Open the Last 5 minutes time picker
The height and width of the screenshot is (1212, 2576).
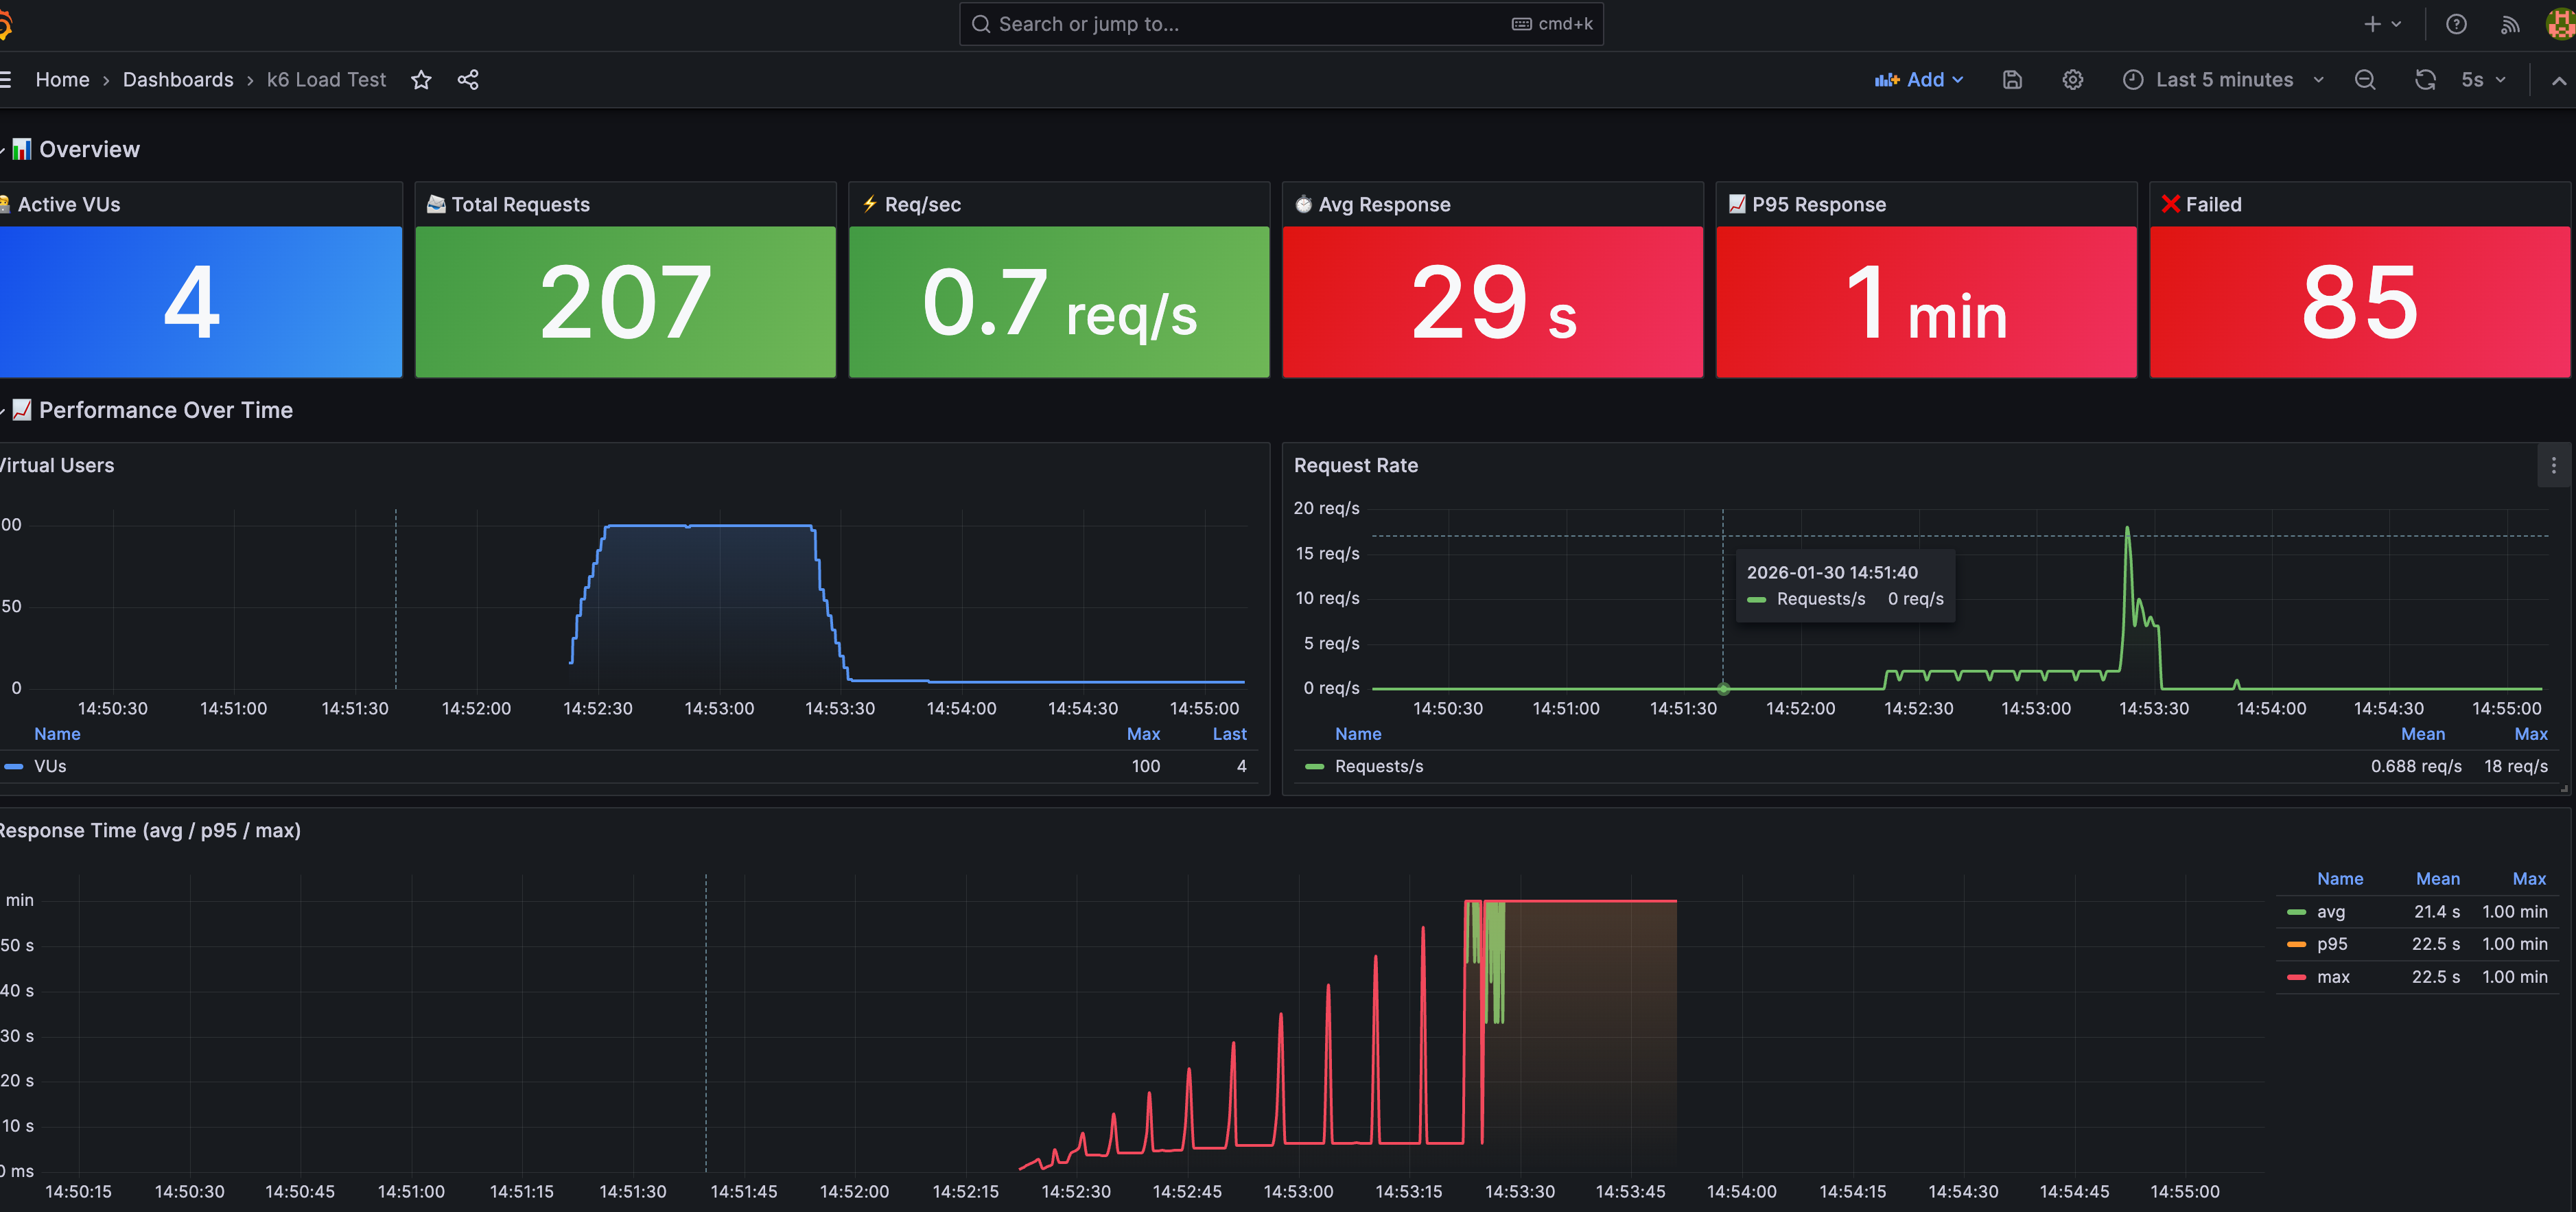2223,80
